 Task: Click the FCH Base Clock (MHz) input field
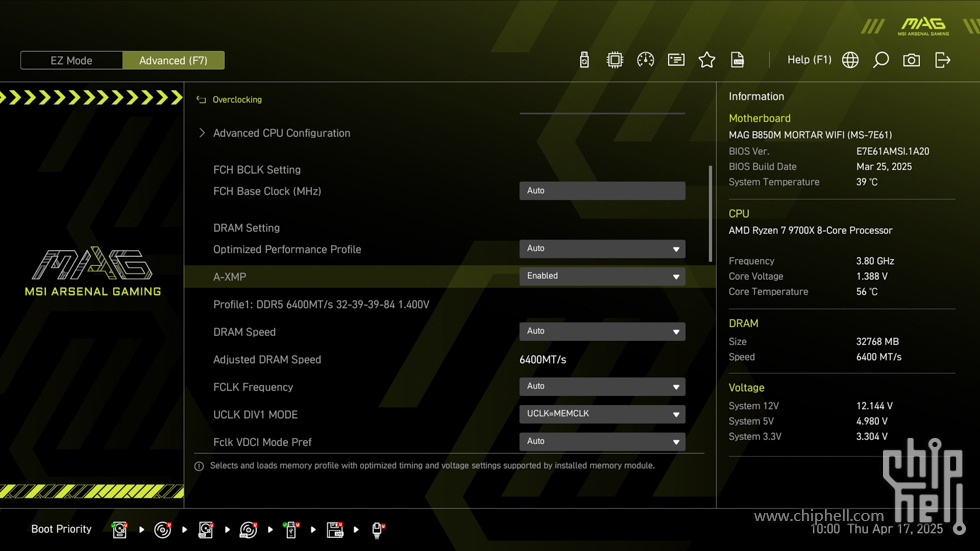click(602, 191)
